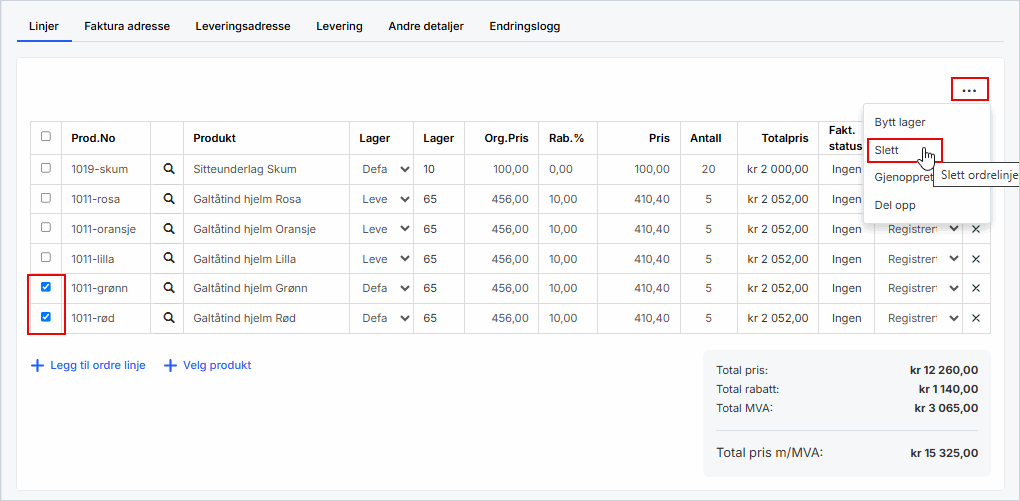Image resolution: width=1020 pixels, height=501 pixels.
Task: Uncheck the 1011-grønn row checkbox
Action: pos(46,287)
